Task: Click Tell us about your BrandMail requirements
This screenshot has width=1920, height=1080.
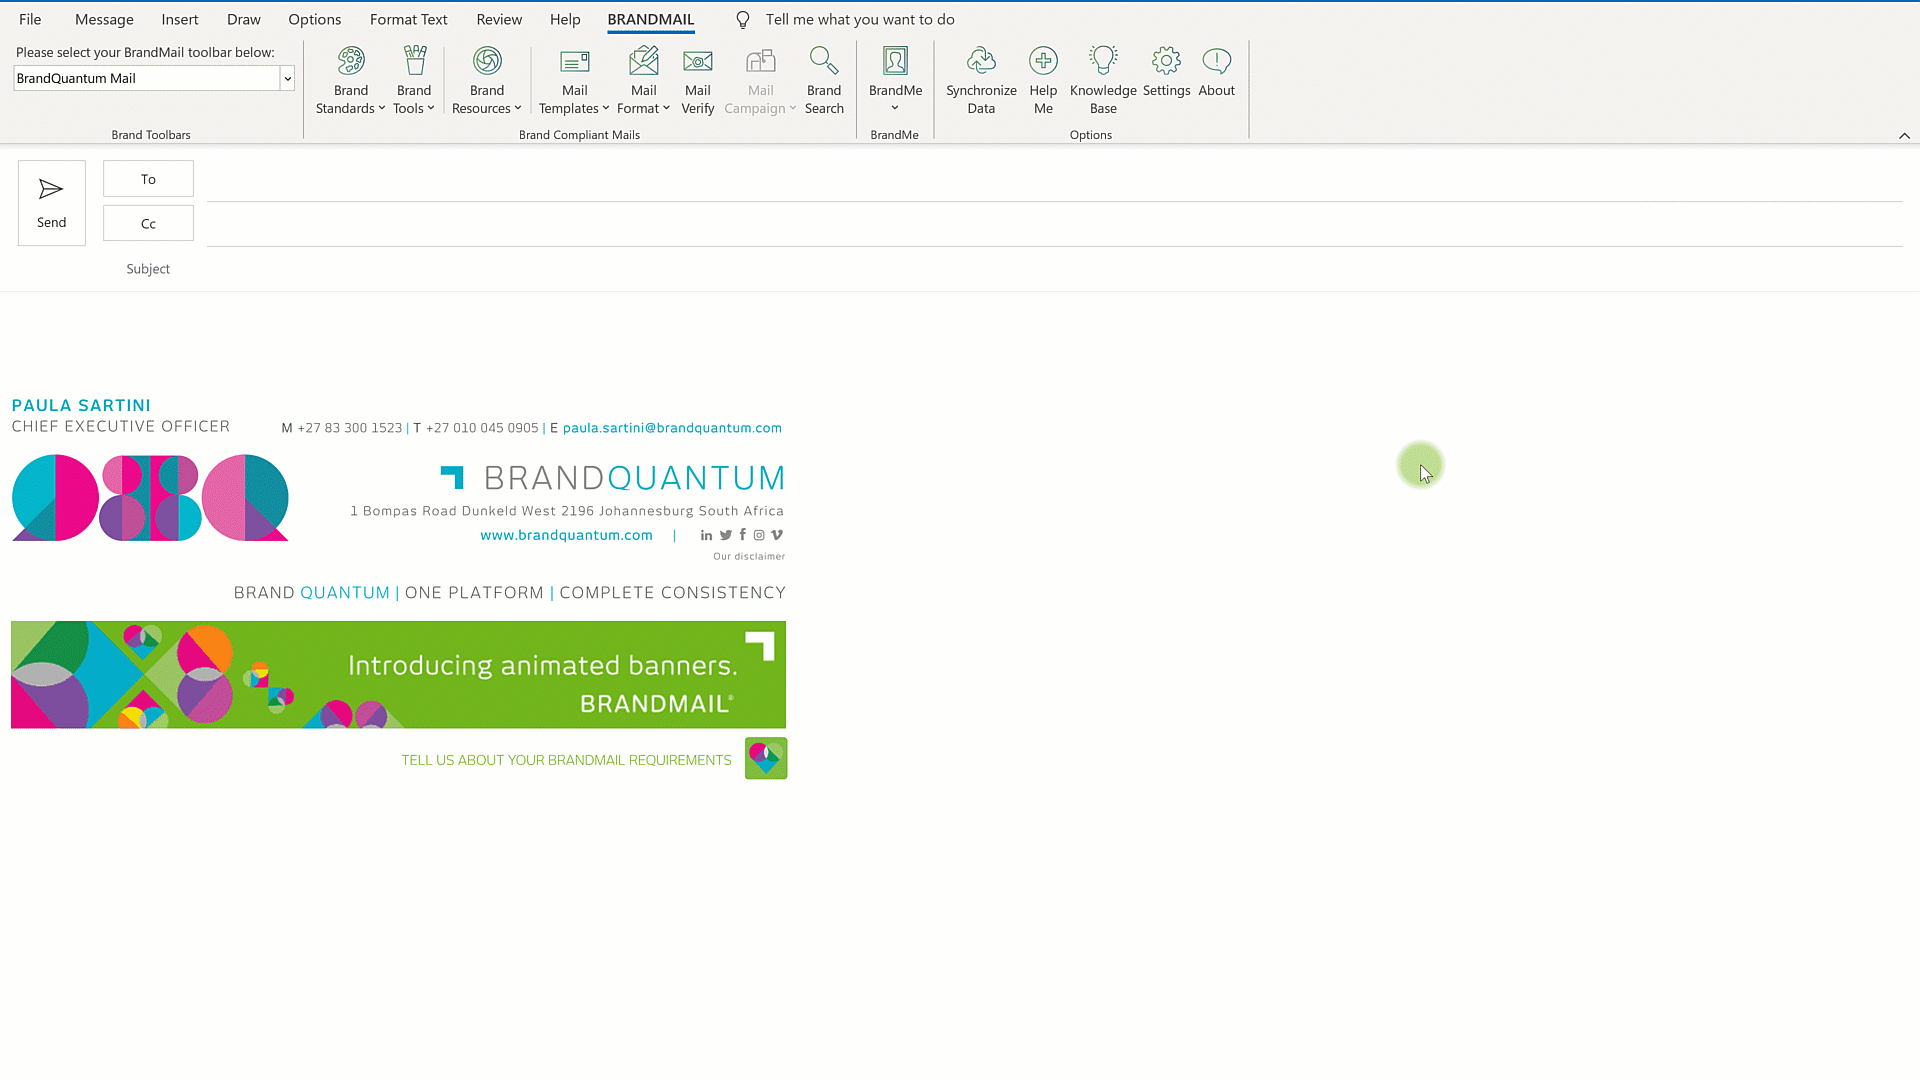Action: 564,758
